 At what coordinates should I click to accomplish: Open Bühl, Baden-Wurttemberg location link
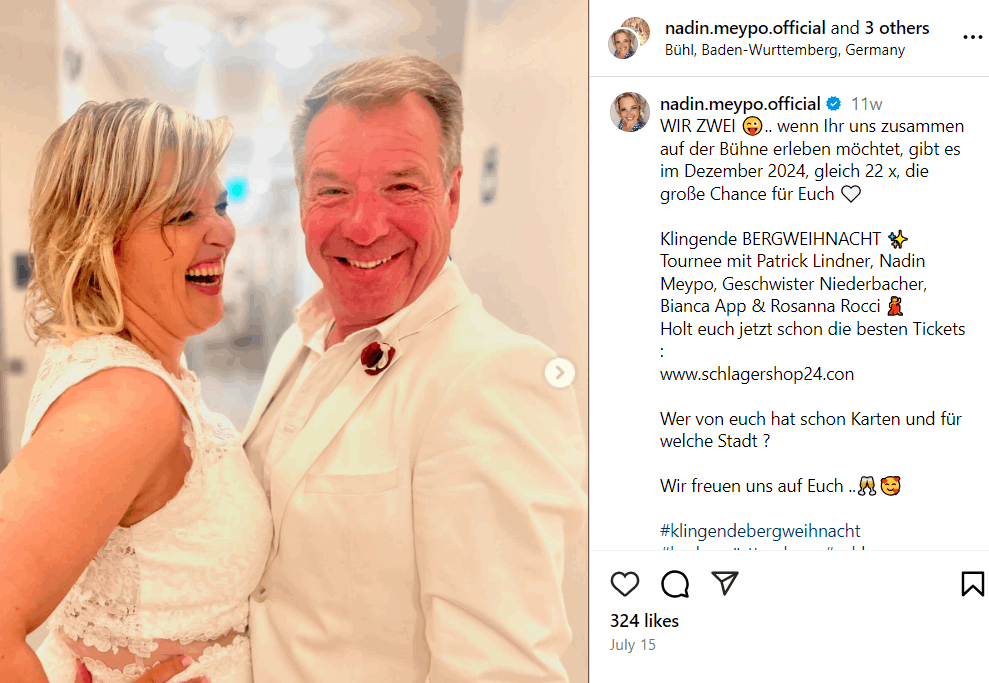point(785,50)
